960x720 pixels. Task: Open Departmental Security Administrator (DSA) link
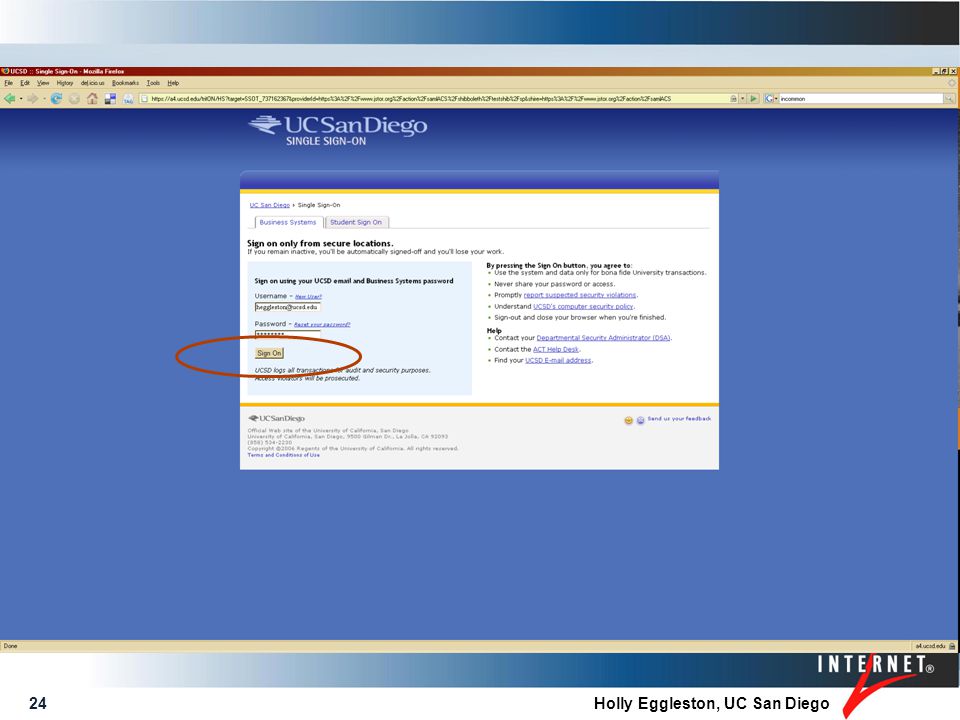click(x=604, y=338)
